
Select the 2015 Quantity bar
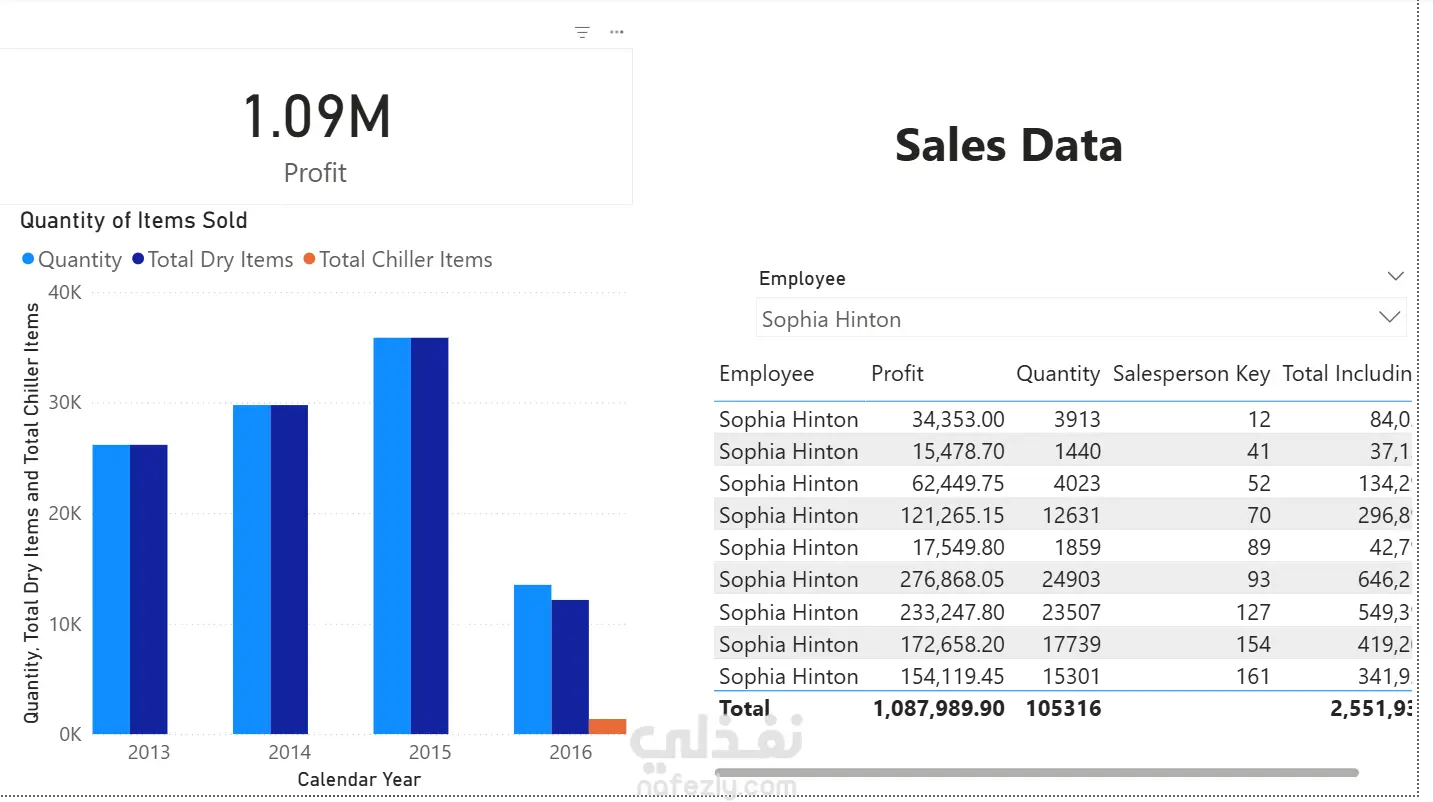[392, 535]
